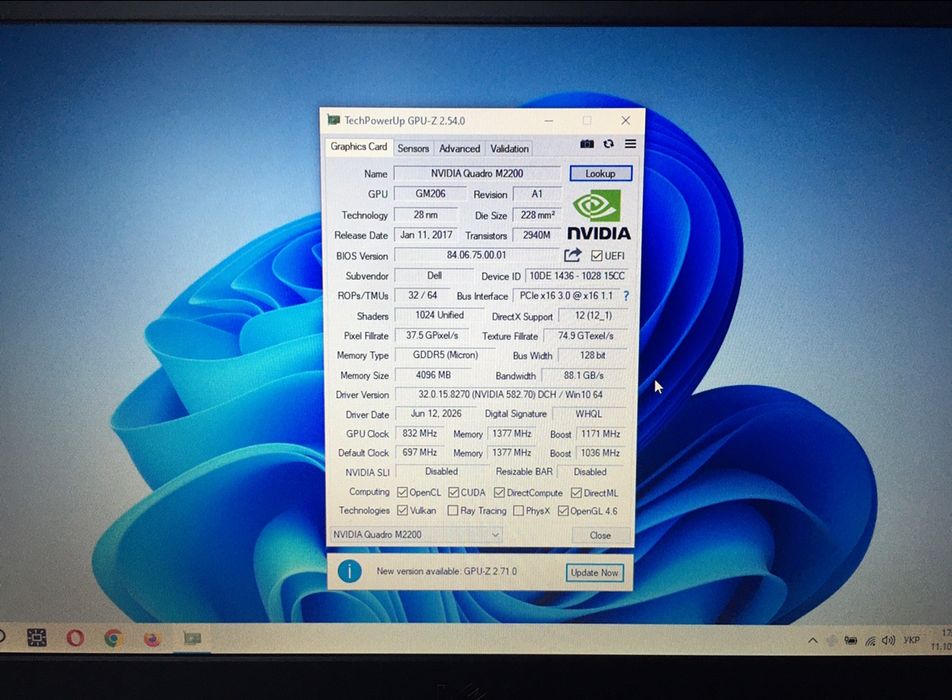The width and height of the screenshot is (952, 700).
Task: Capture GPU-Z screenshot with camera icon
Action: [586, 144]
